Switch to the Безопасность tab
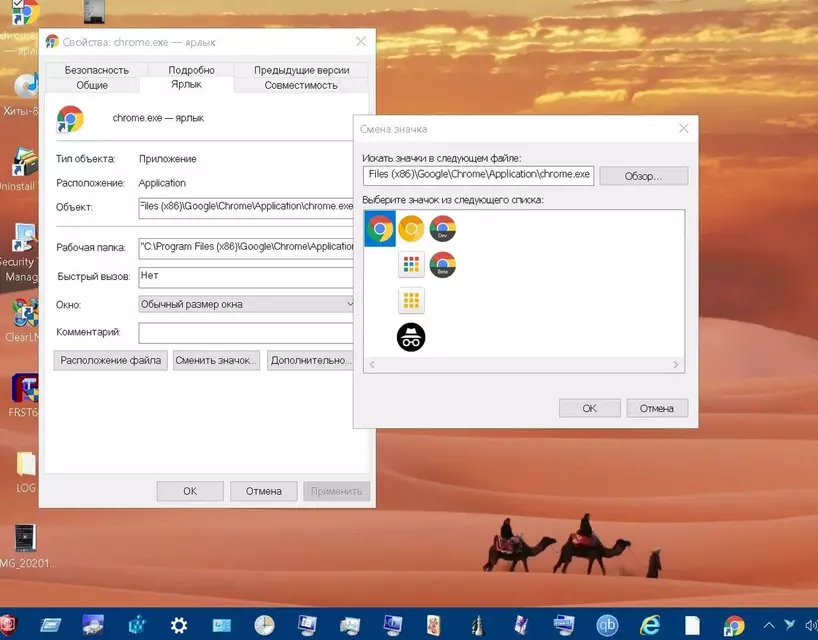 tap(97, 70)
